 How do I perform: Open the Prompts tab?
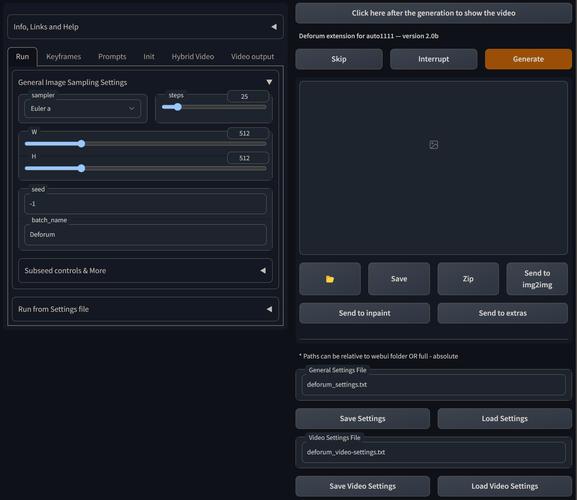click(112, 57)
